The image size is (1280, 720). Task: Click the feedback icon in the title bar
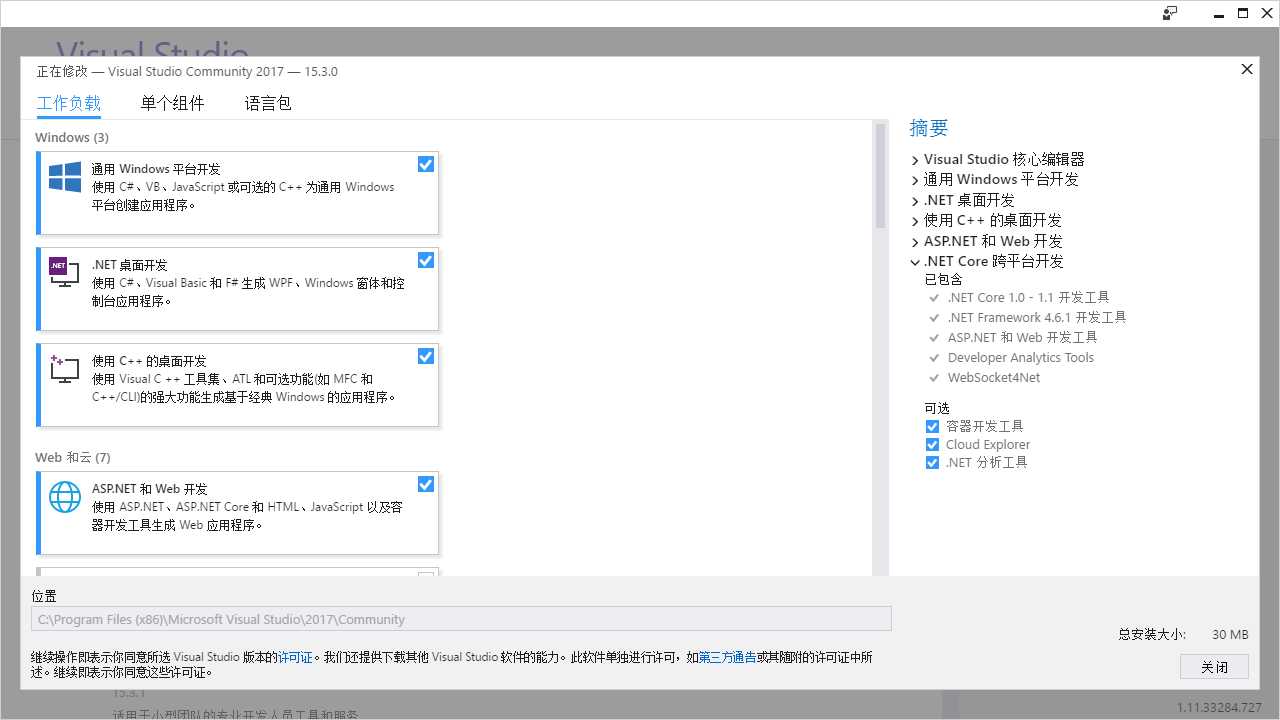[x=1170, y=13]
